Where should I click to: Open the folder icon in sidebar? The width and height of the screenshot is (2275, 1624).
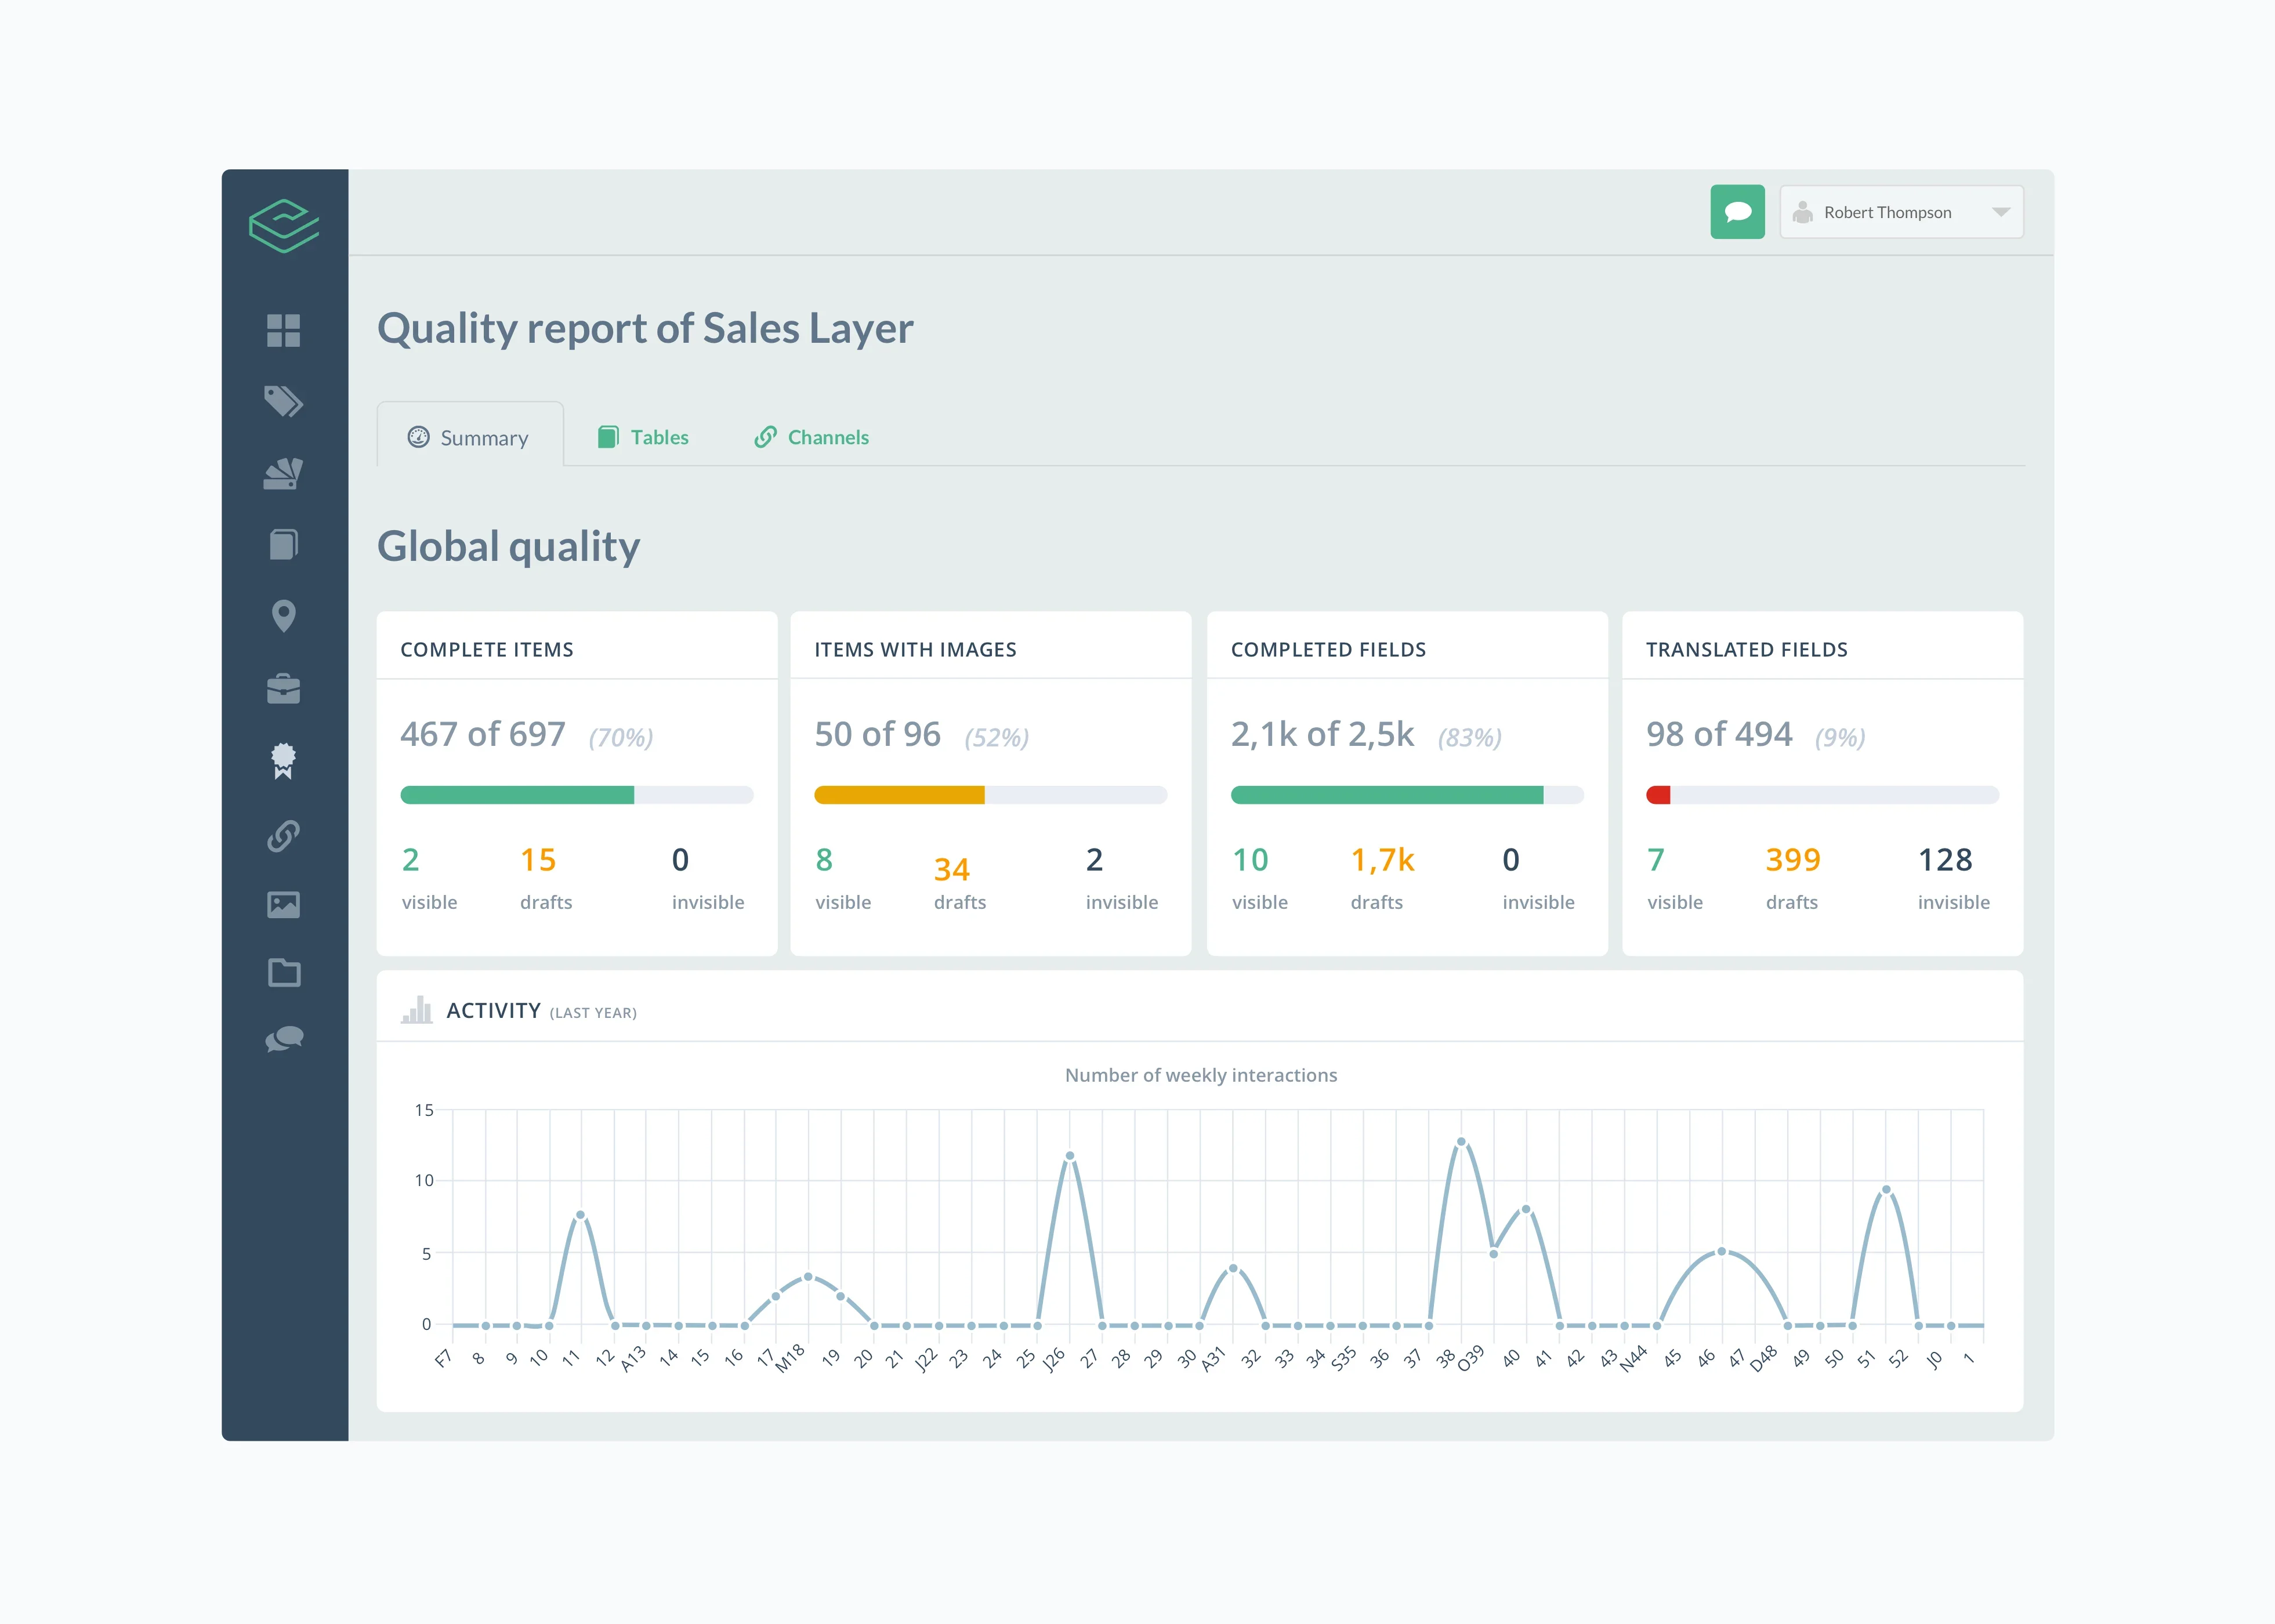click(x=284, y=973)
